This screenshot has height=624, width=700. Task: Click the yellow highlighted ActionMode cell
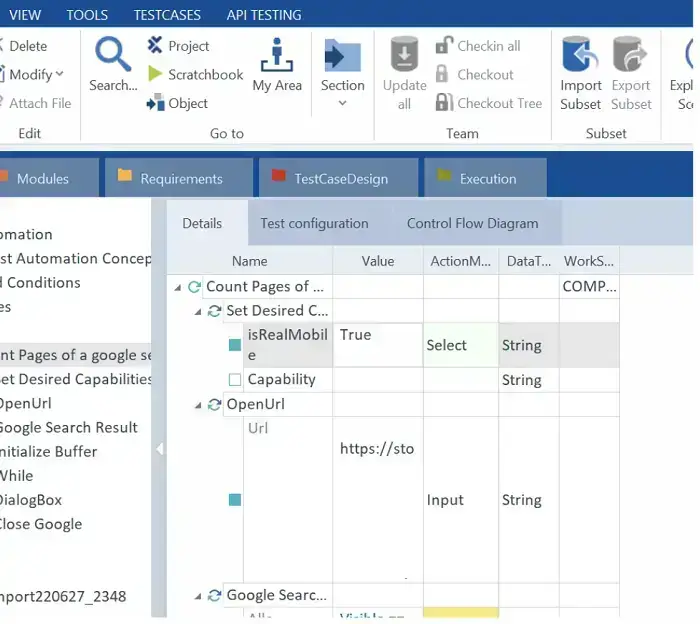[461, 612]
